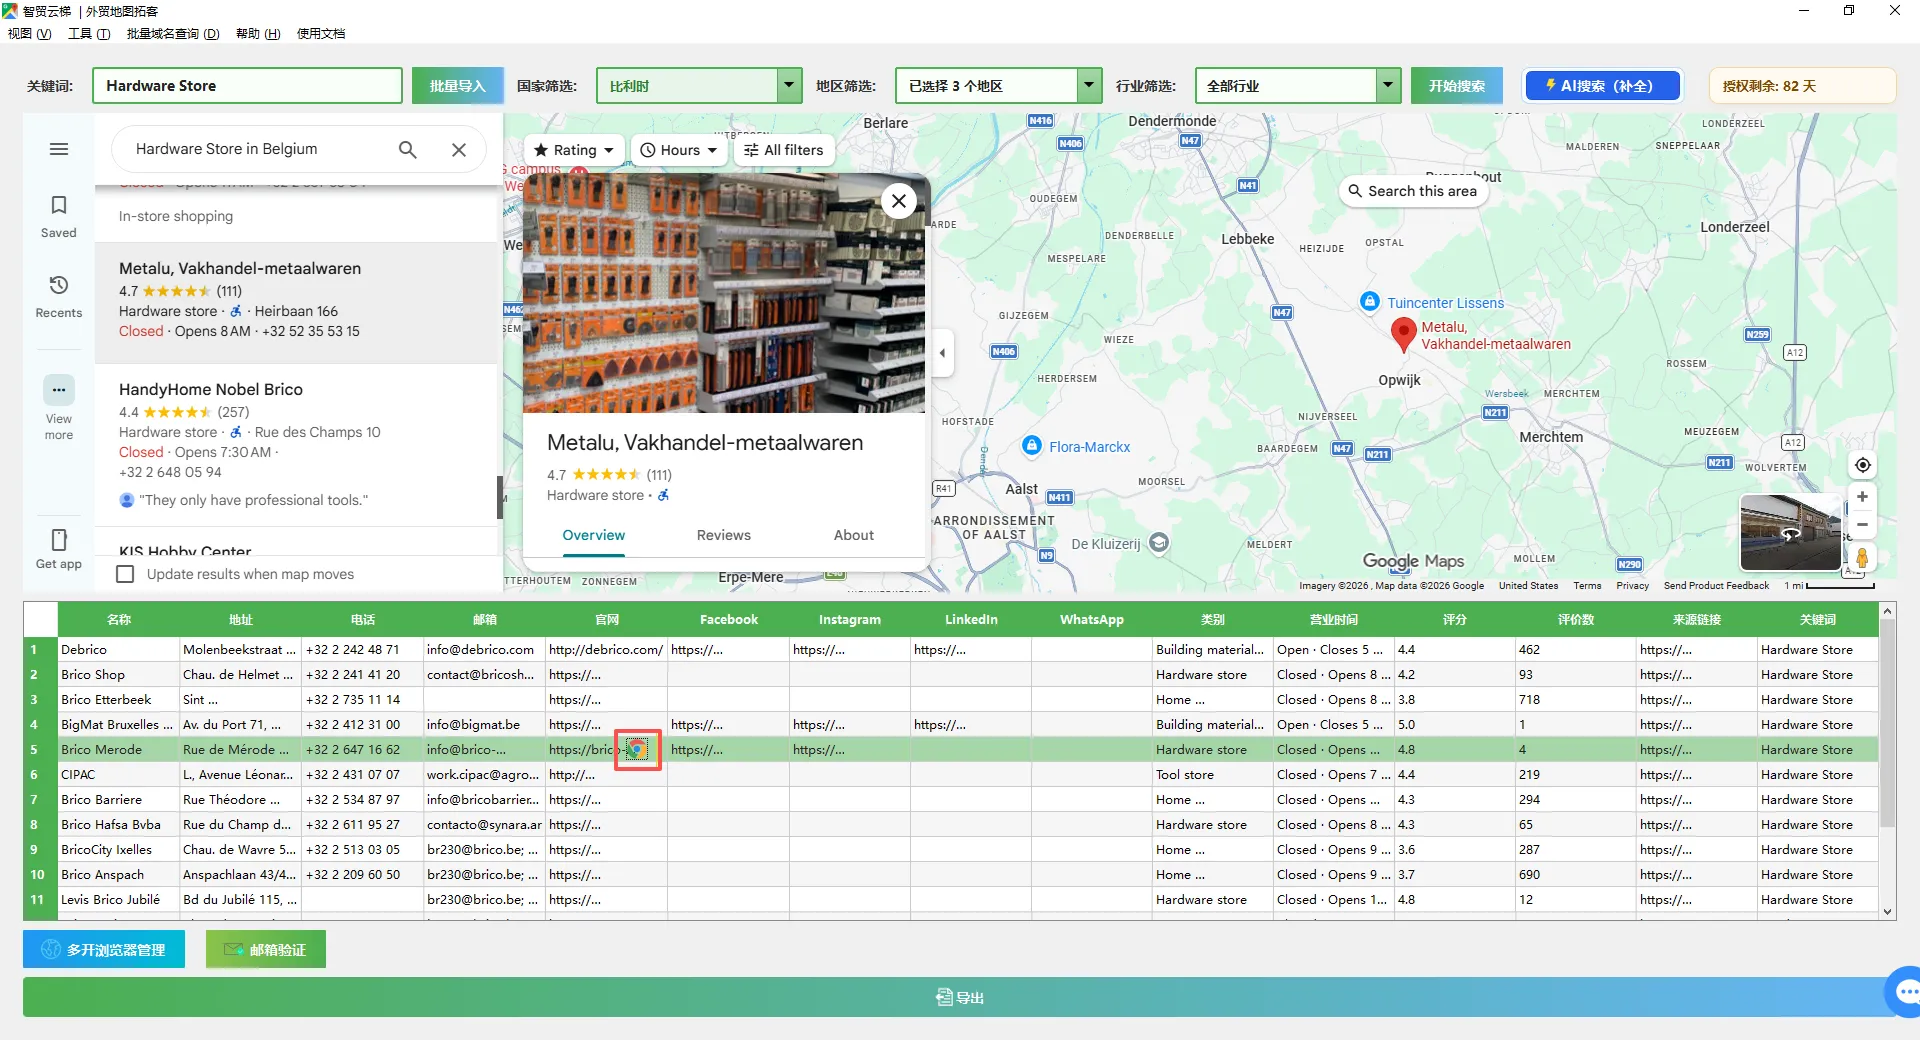Open Recents history in the sidebar
The image size is (1920, 1040).
pos(59,296)
